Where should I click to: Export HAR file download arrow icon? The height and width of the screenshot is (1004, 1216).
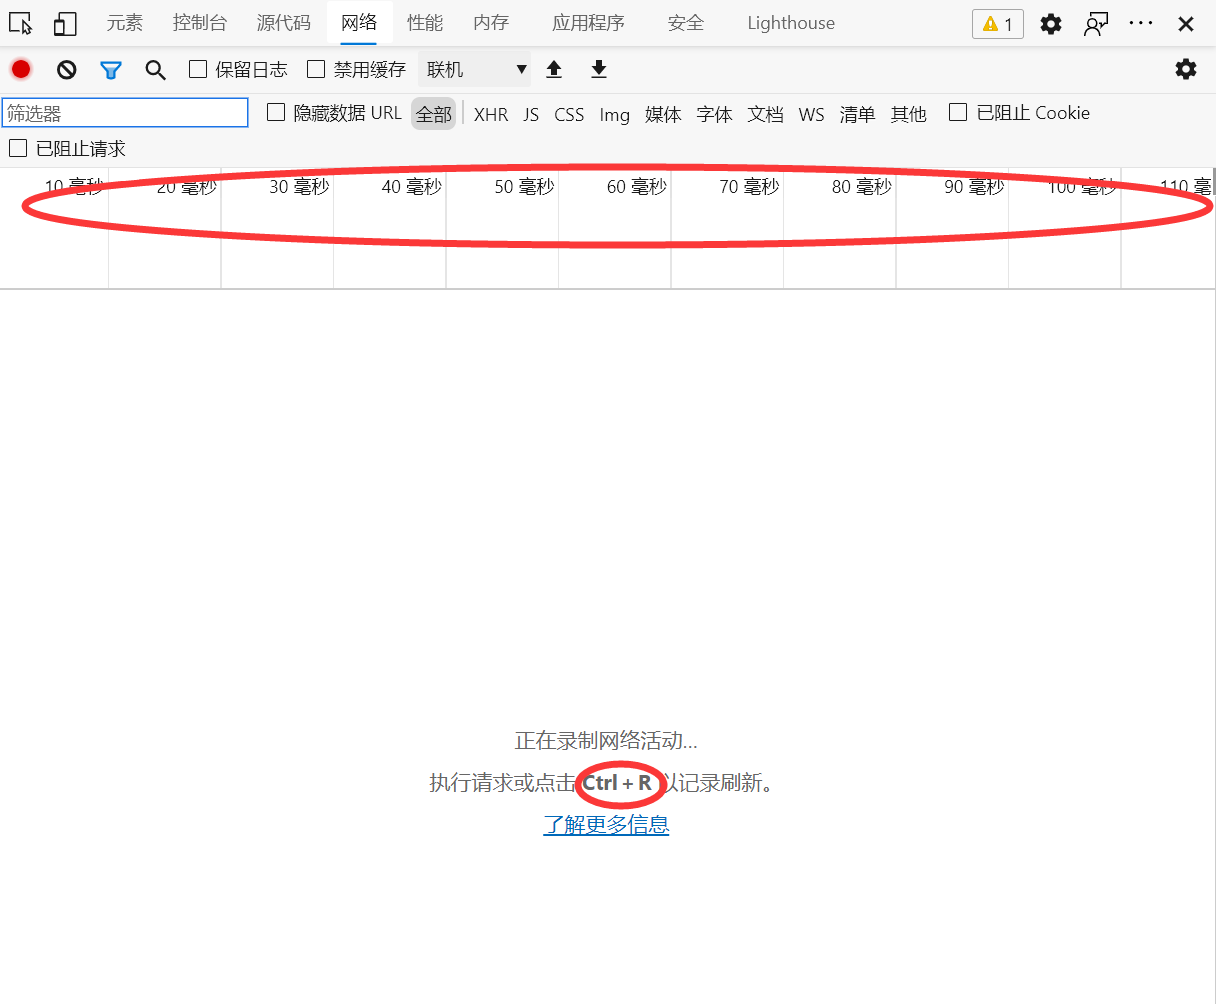[x=599, y=69]
